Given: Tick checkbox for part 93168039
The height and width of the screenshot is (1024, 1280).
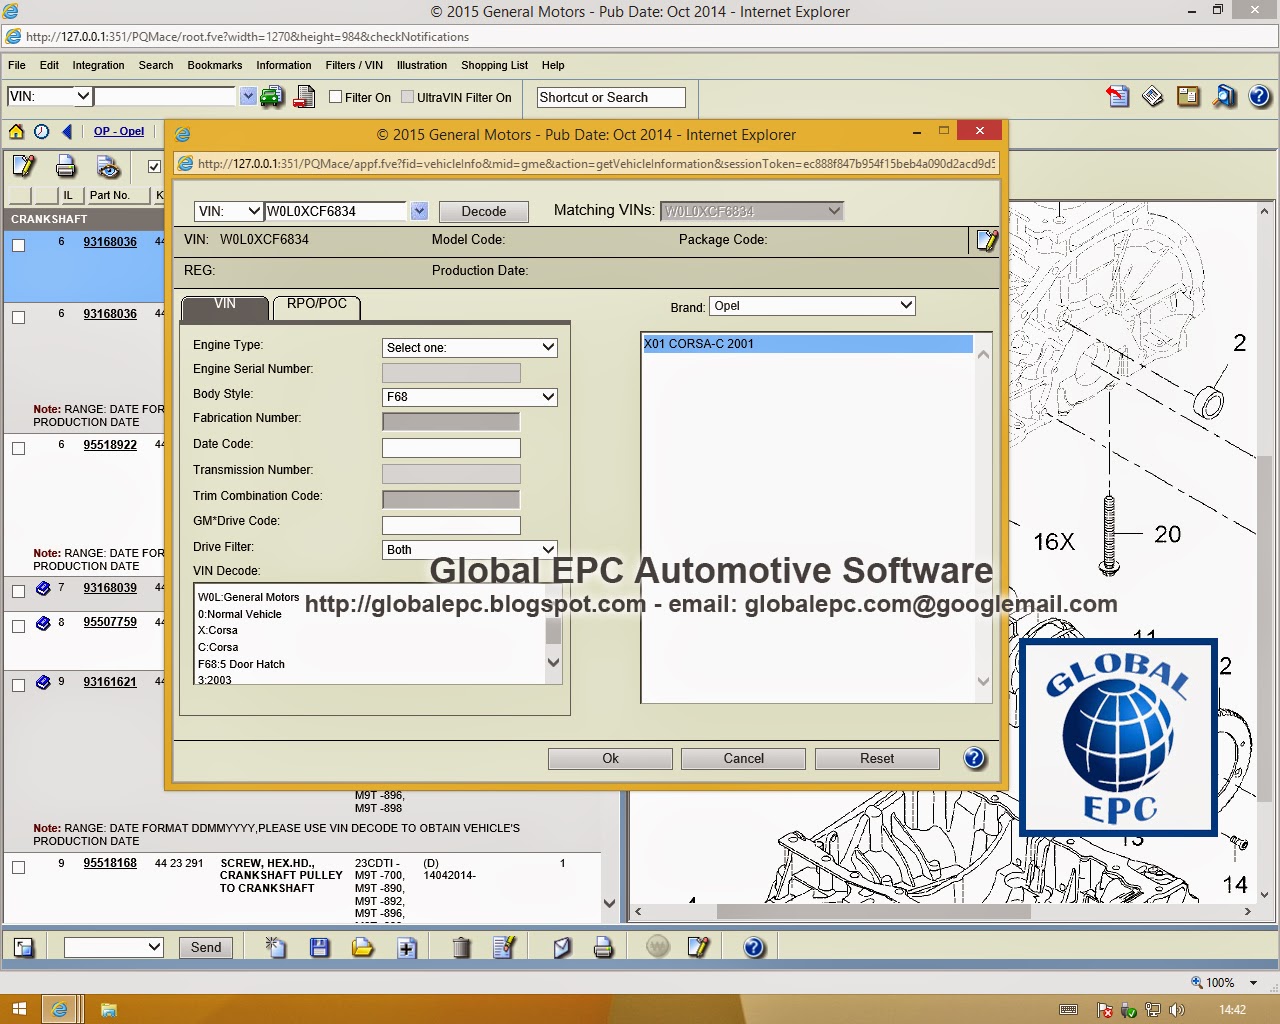Looking at the screenshot, I should tap(18, 591).
